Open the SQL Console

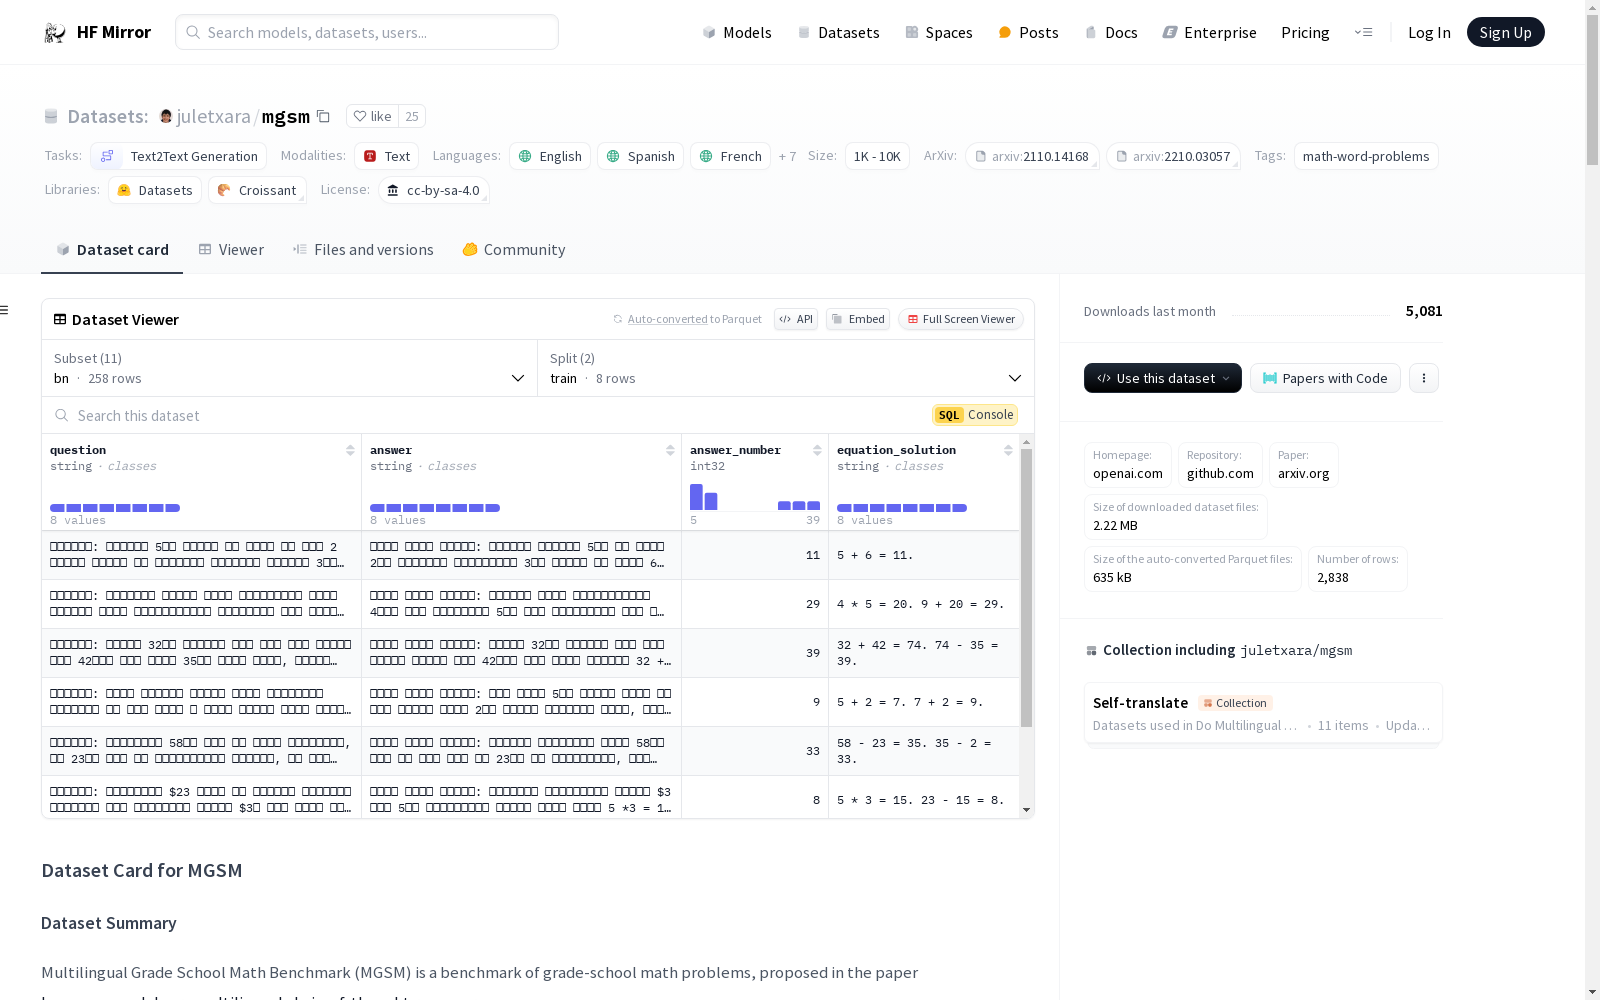click(975, 415)
